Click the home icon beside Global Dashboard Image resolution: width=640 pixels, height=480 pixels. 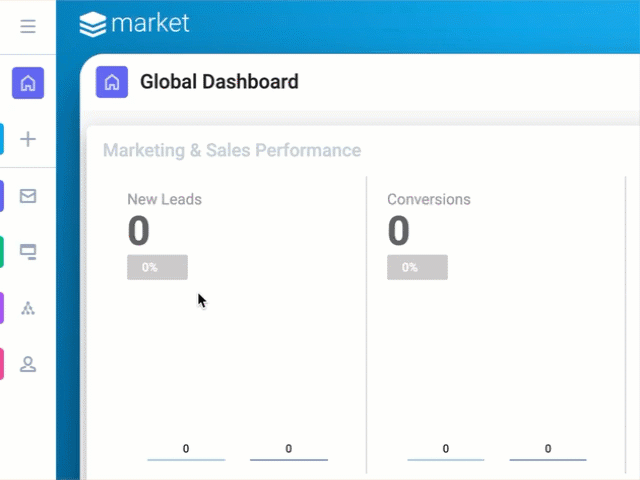(x=112, y=82)
